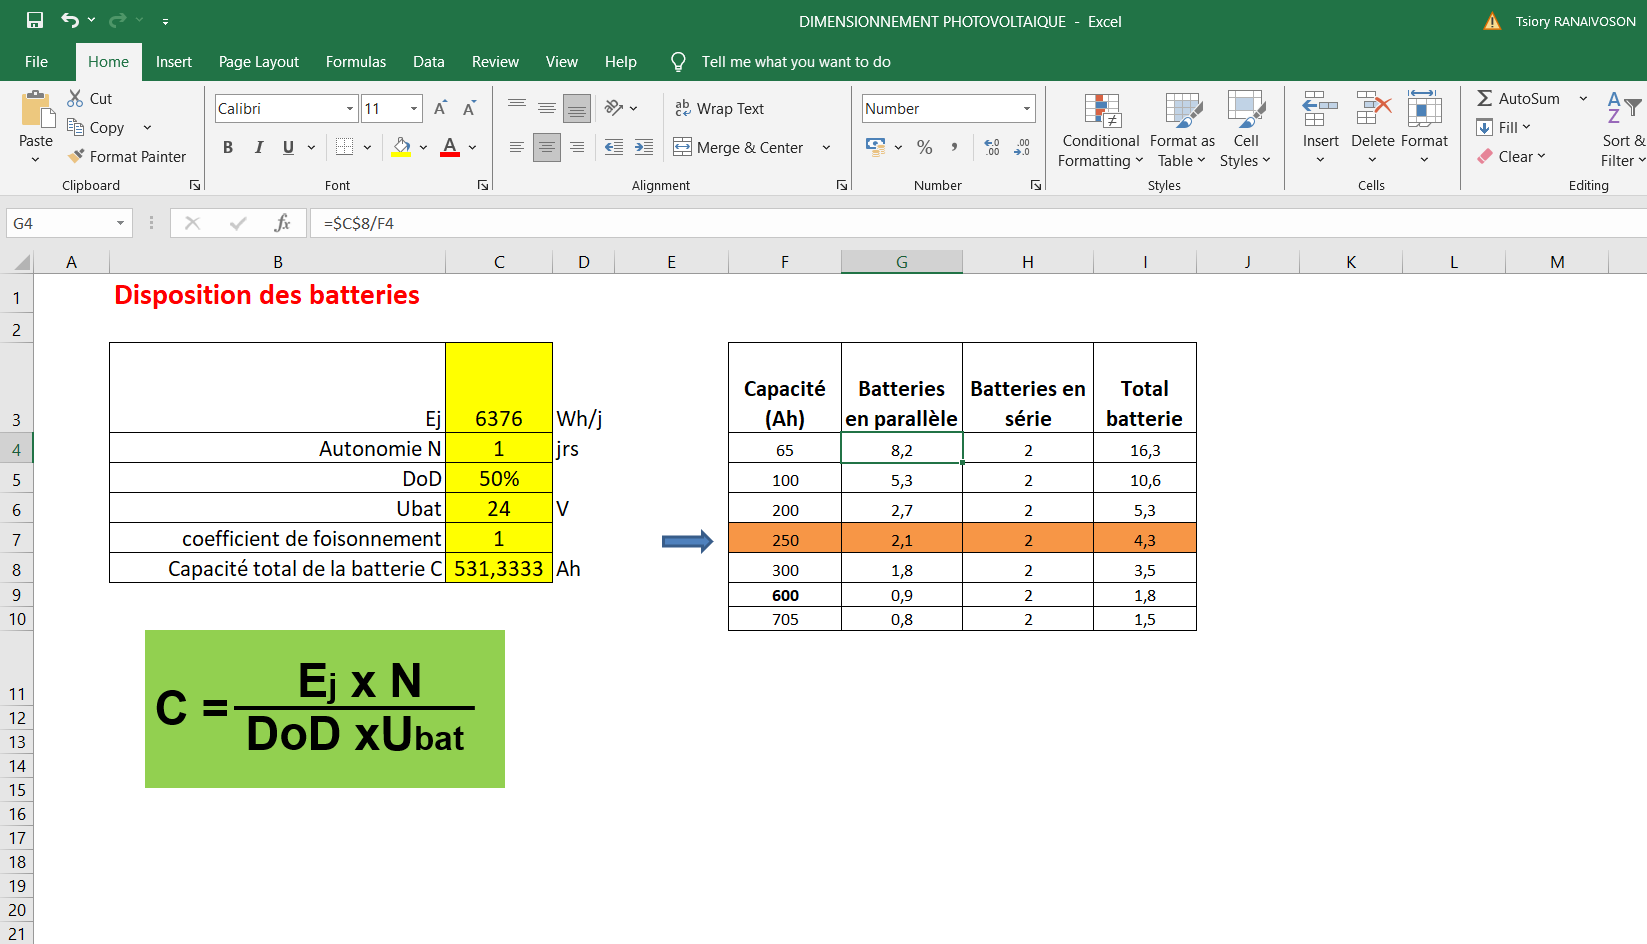Apply Comma Style number format

[x=954, y=147]
